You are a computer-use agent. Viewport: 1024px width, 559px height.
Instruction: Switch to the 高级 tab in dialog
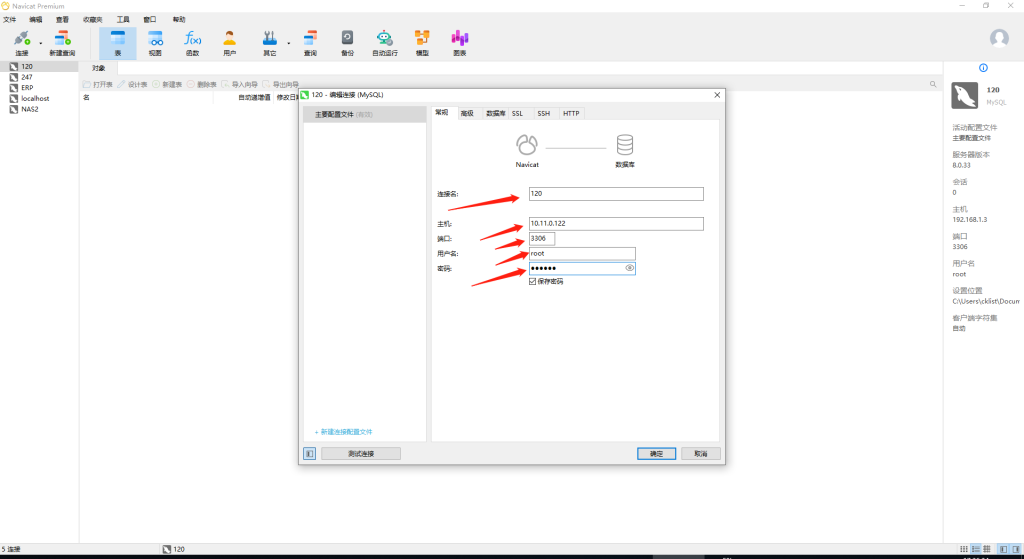[467, 114]
